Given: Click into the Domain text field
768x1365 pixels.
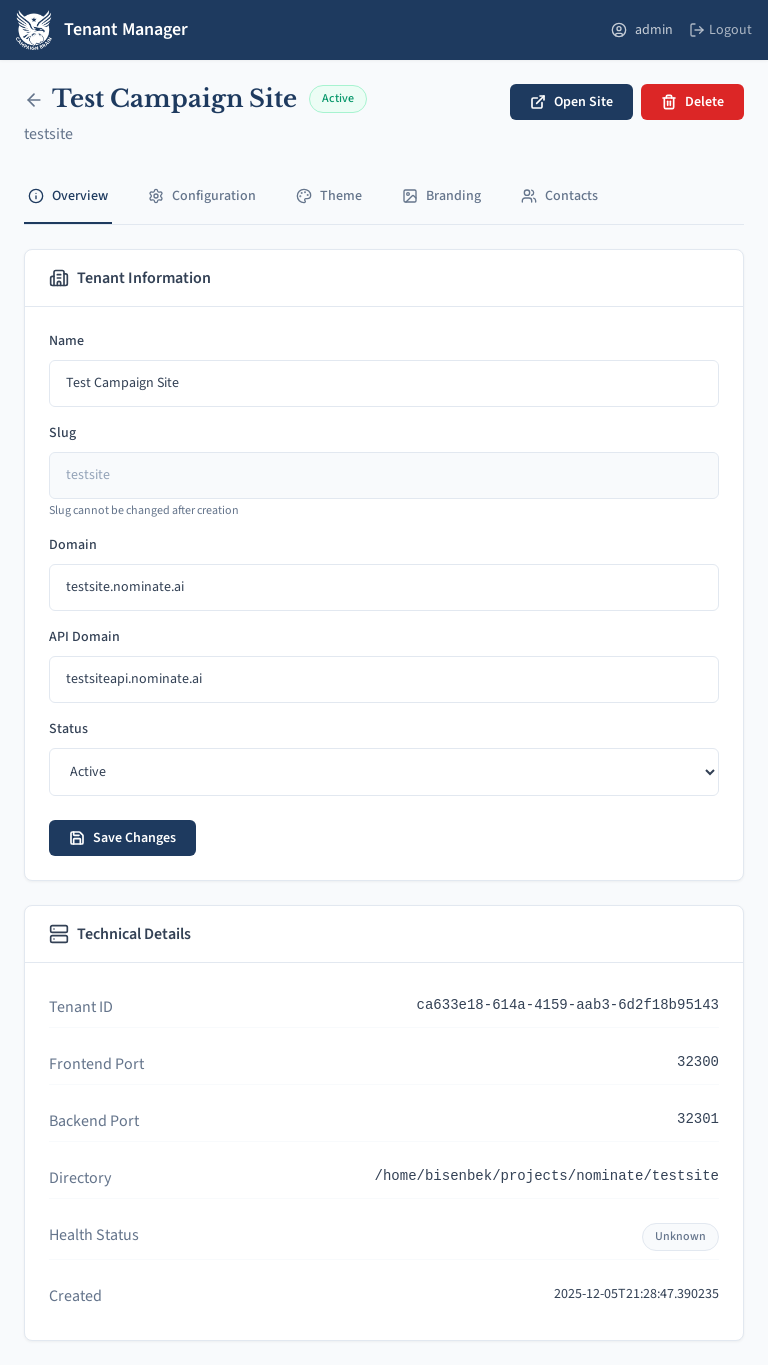Looking at the screenshot, I should 384,587.
